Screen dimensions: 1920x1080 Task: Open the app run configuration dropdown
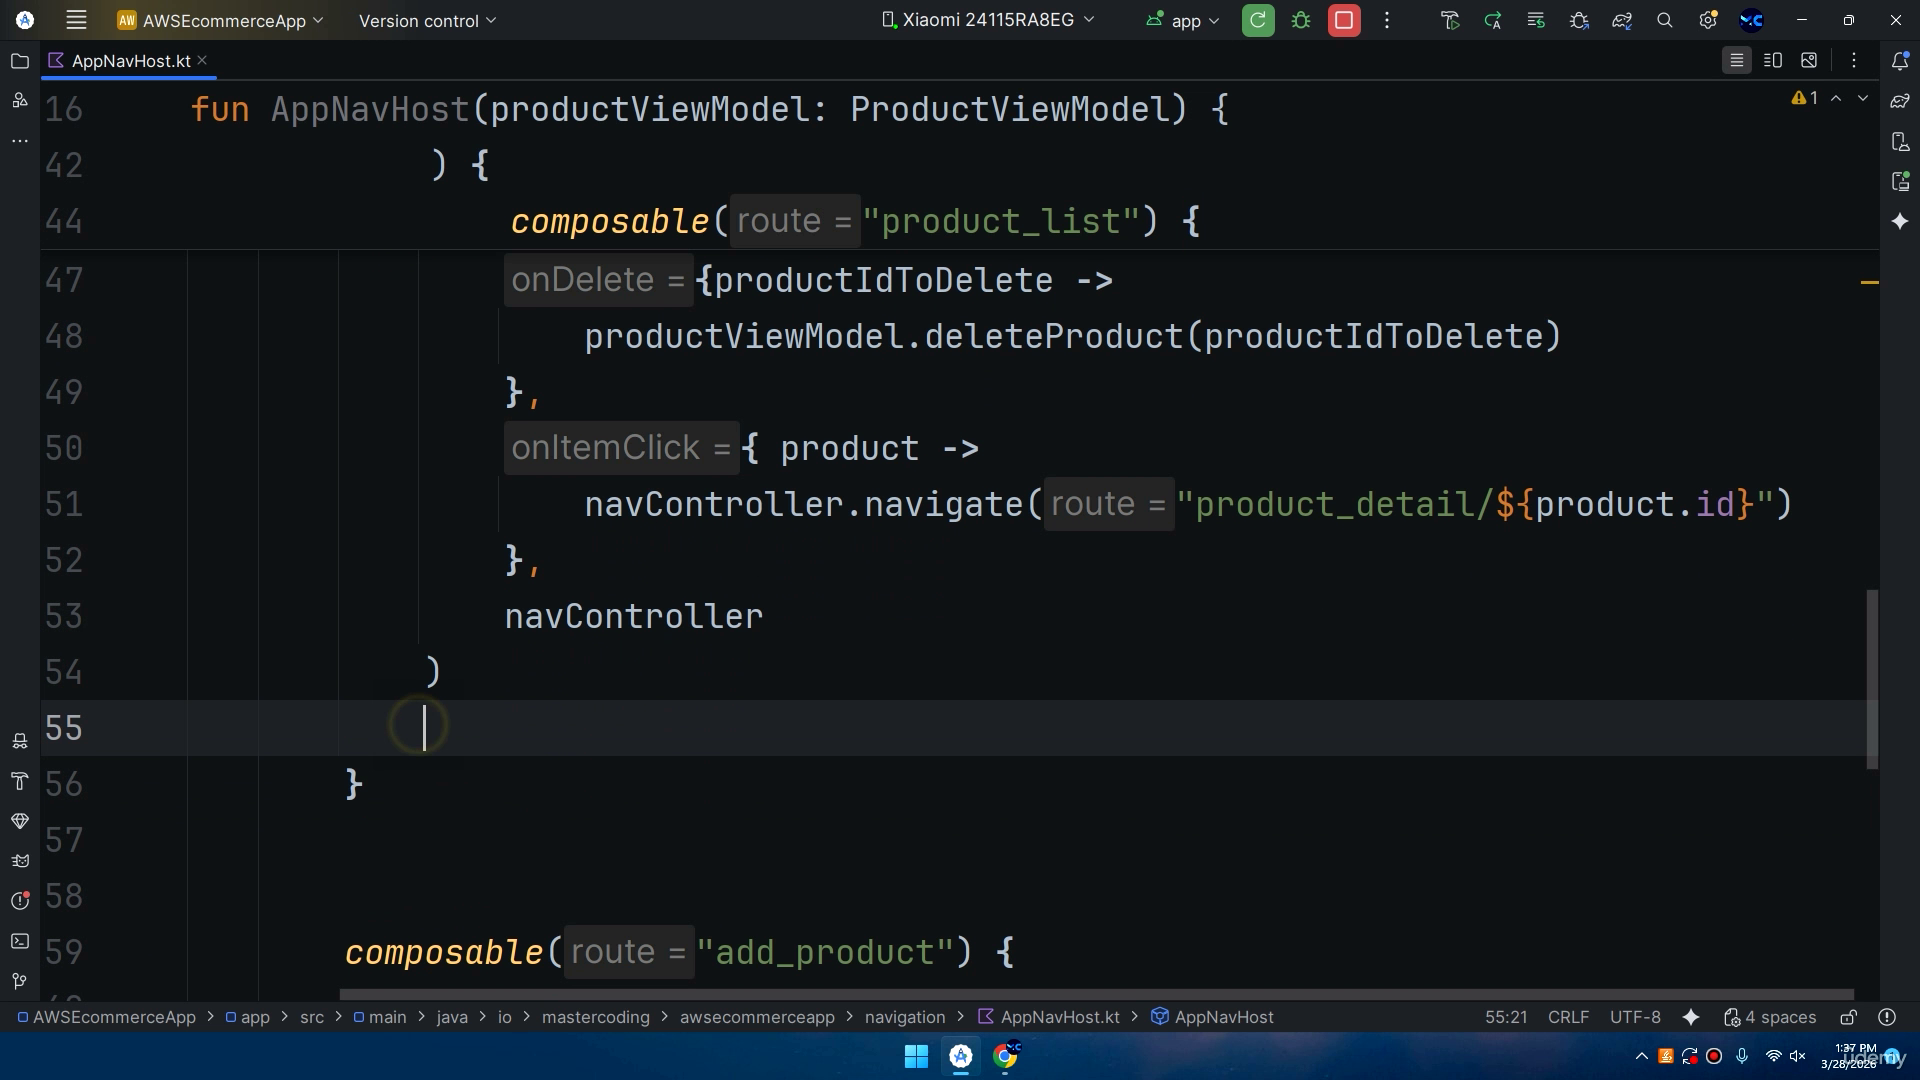[x=1183, y=20]
